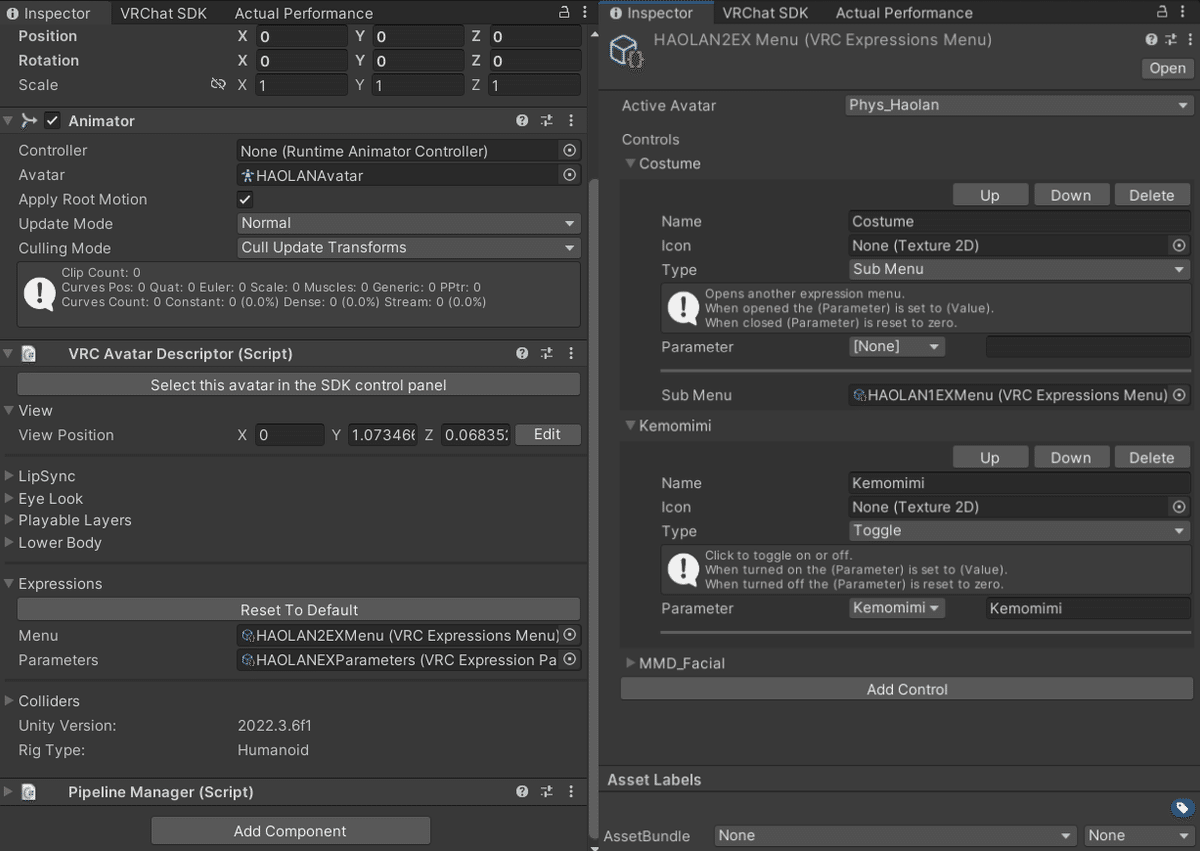Open the Kemomimi Parameter dropdown

coord(896,608)
